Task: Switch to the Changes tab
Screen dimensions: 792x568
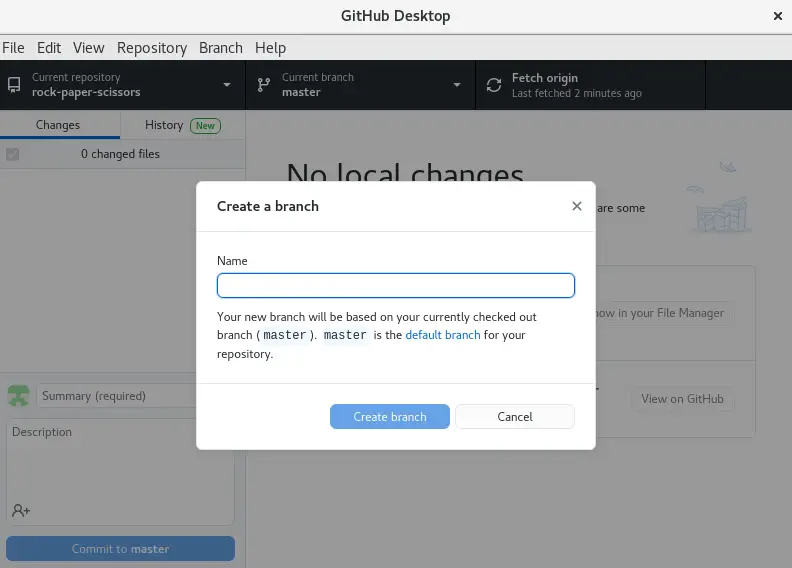Action: pyautogui.click(x=60, y=125)
